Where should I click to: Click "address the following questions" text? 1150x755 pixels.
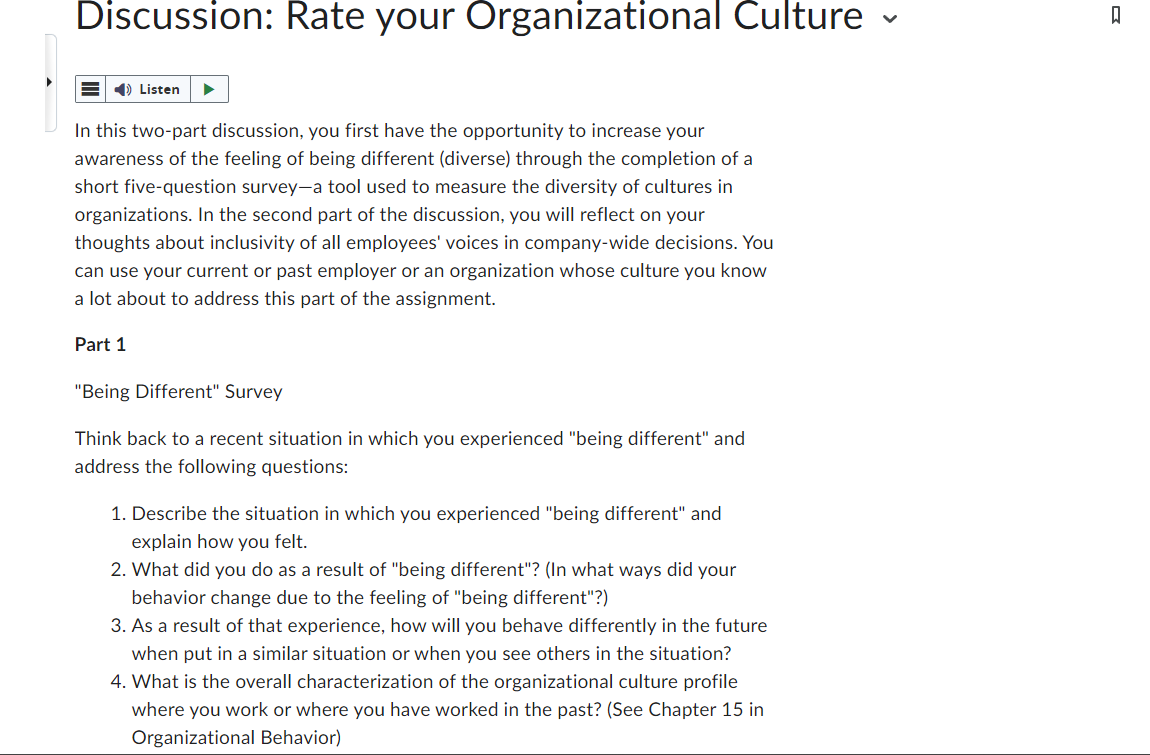tap(211, 467)
